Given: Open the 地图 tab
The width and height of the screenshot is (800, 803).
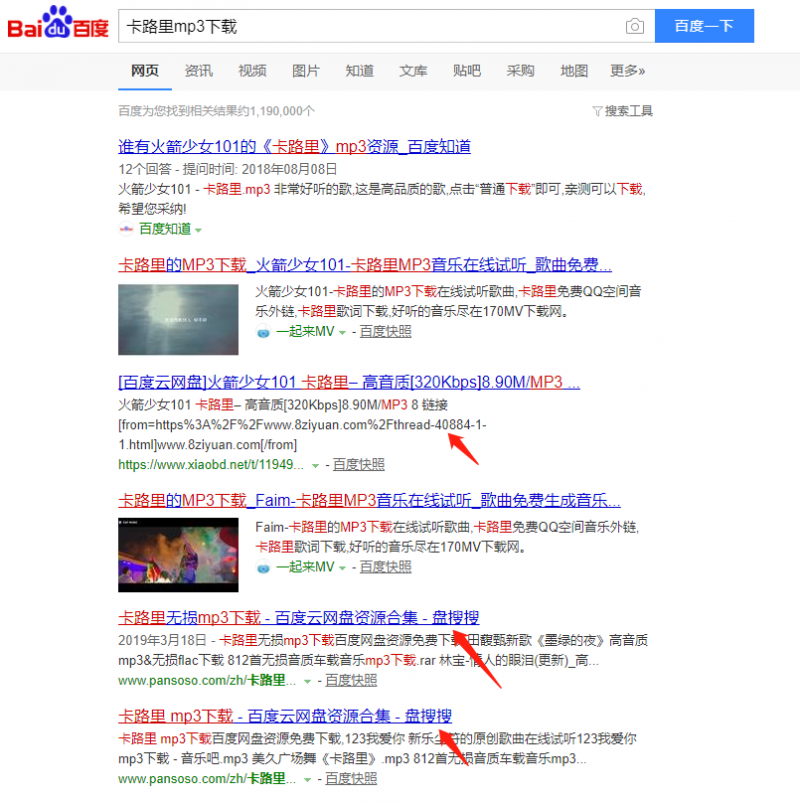Looking at the screenshot, I should click(x=574, y=71).
